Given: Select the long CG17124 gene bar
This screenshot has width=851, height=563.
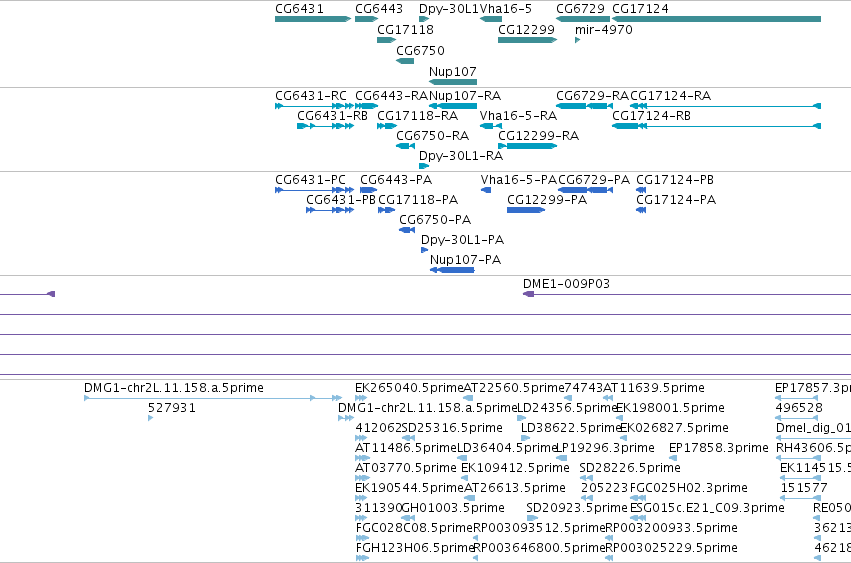Looking at the screenshot, I should (x=716, y=19).
